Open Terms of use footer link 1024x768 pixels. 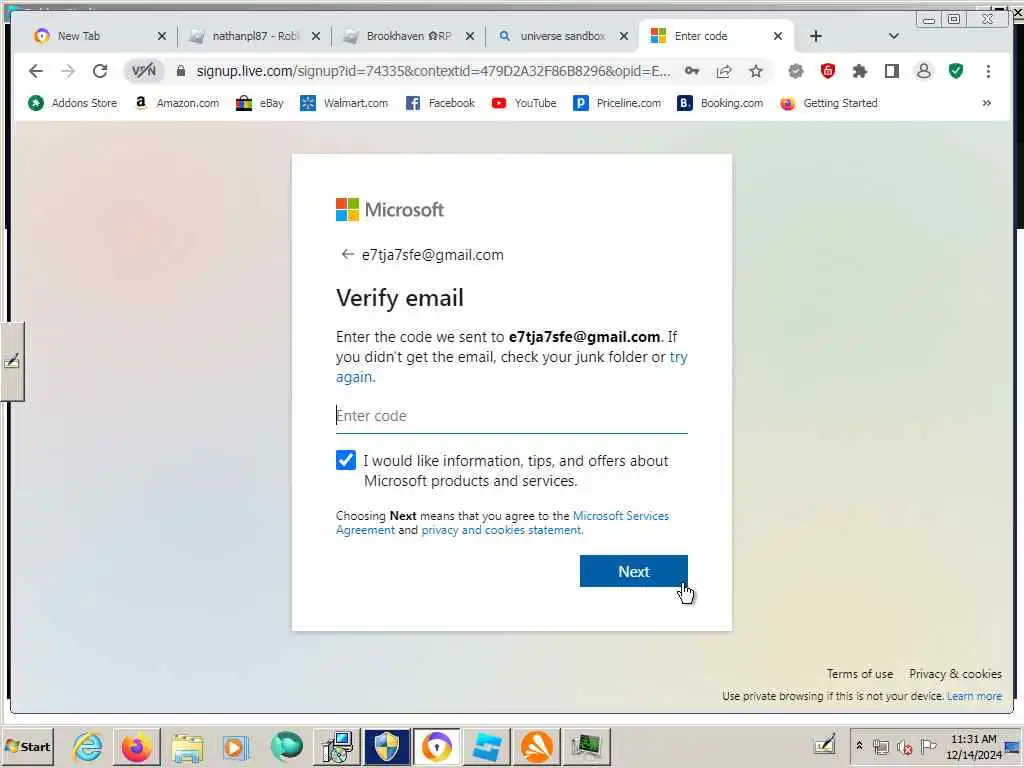(x=859, y=674)
